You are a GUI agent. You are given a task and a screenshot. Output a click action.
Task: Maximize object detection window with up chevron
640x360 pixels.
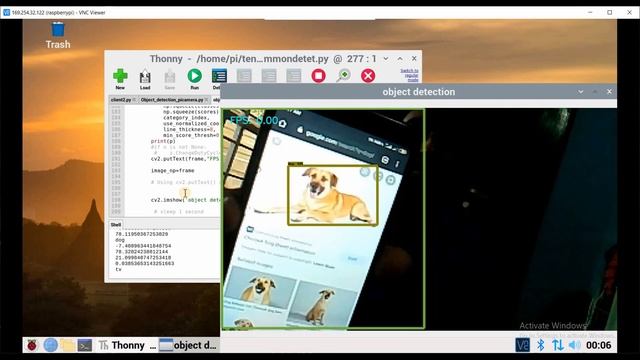point(595,92)
